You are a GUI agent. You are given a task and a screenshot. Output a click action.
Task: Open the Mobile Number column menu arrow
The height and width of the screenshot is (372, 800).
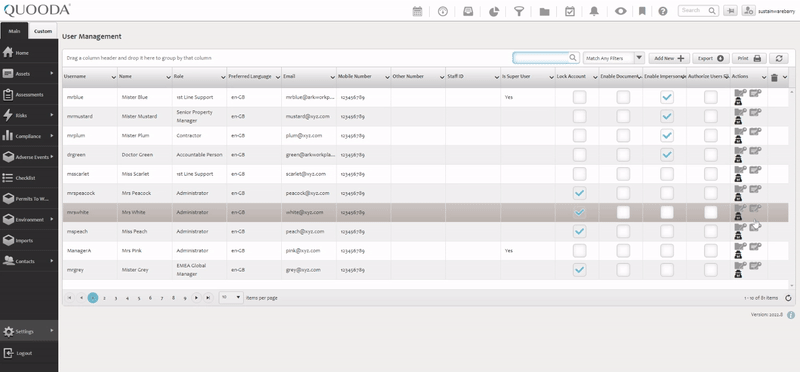click(387, 77)
